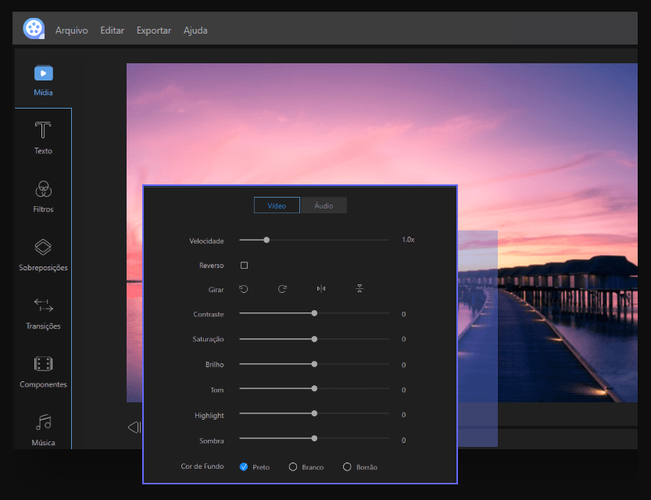Open the Componentes sidebar panel
This screenshot has width=651, height=500.
43,372
